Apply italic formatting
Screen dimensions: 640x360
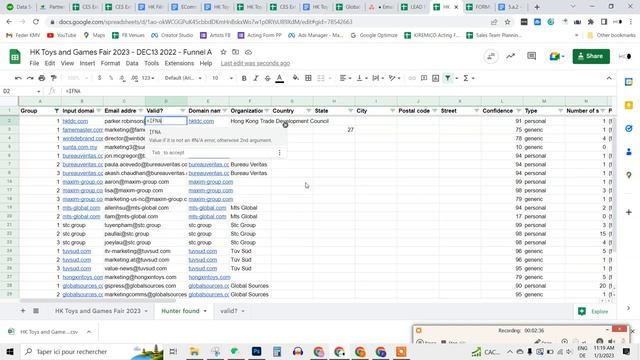coord(256,78)
